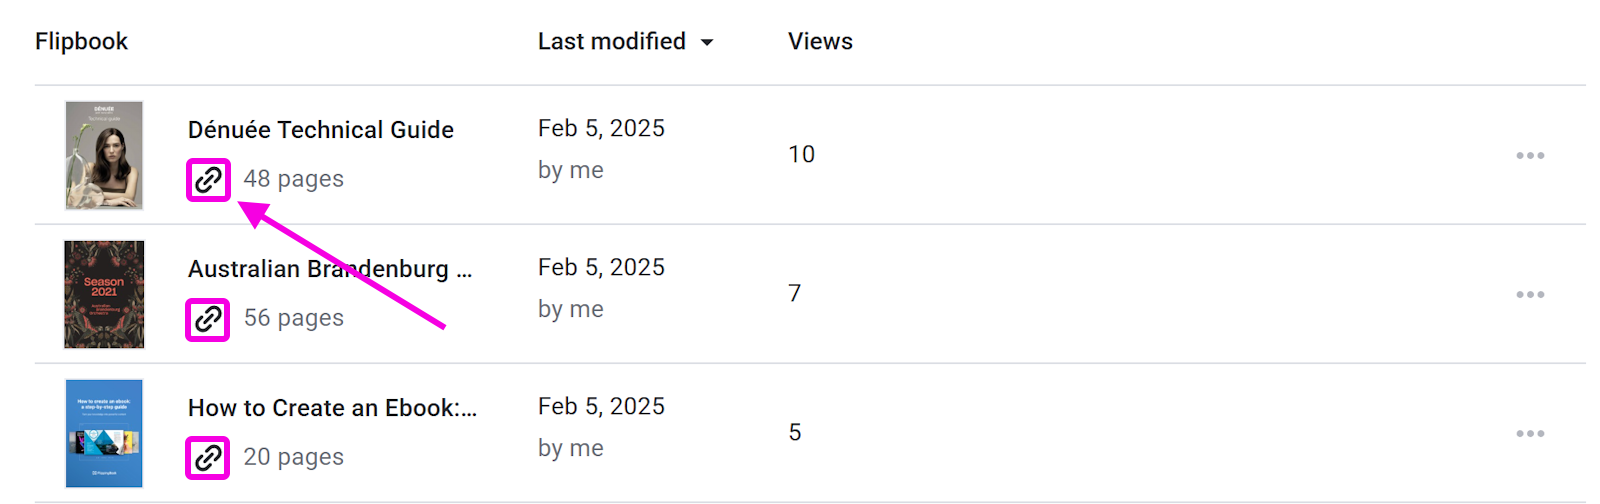
Task: Open more options for How to Create an Ebook
Action: pos(1530,434)
